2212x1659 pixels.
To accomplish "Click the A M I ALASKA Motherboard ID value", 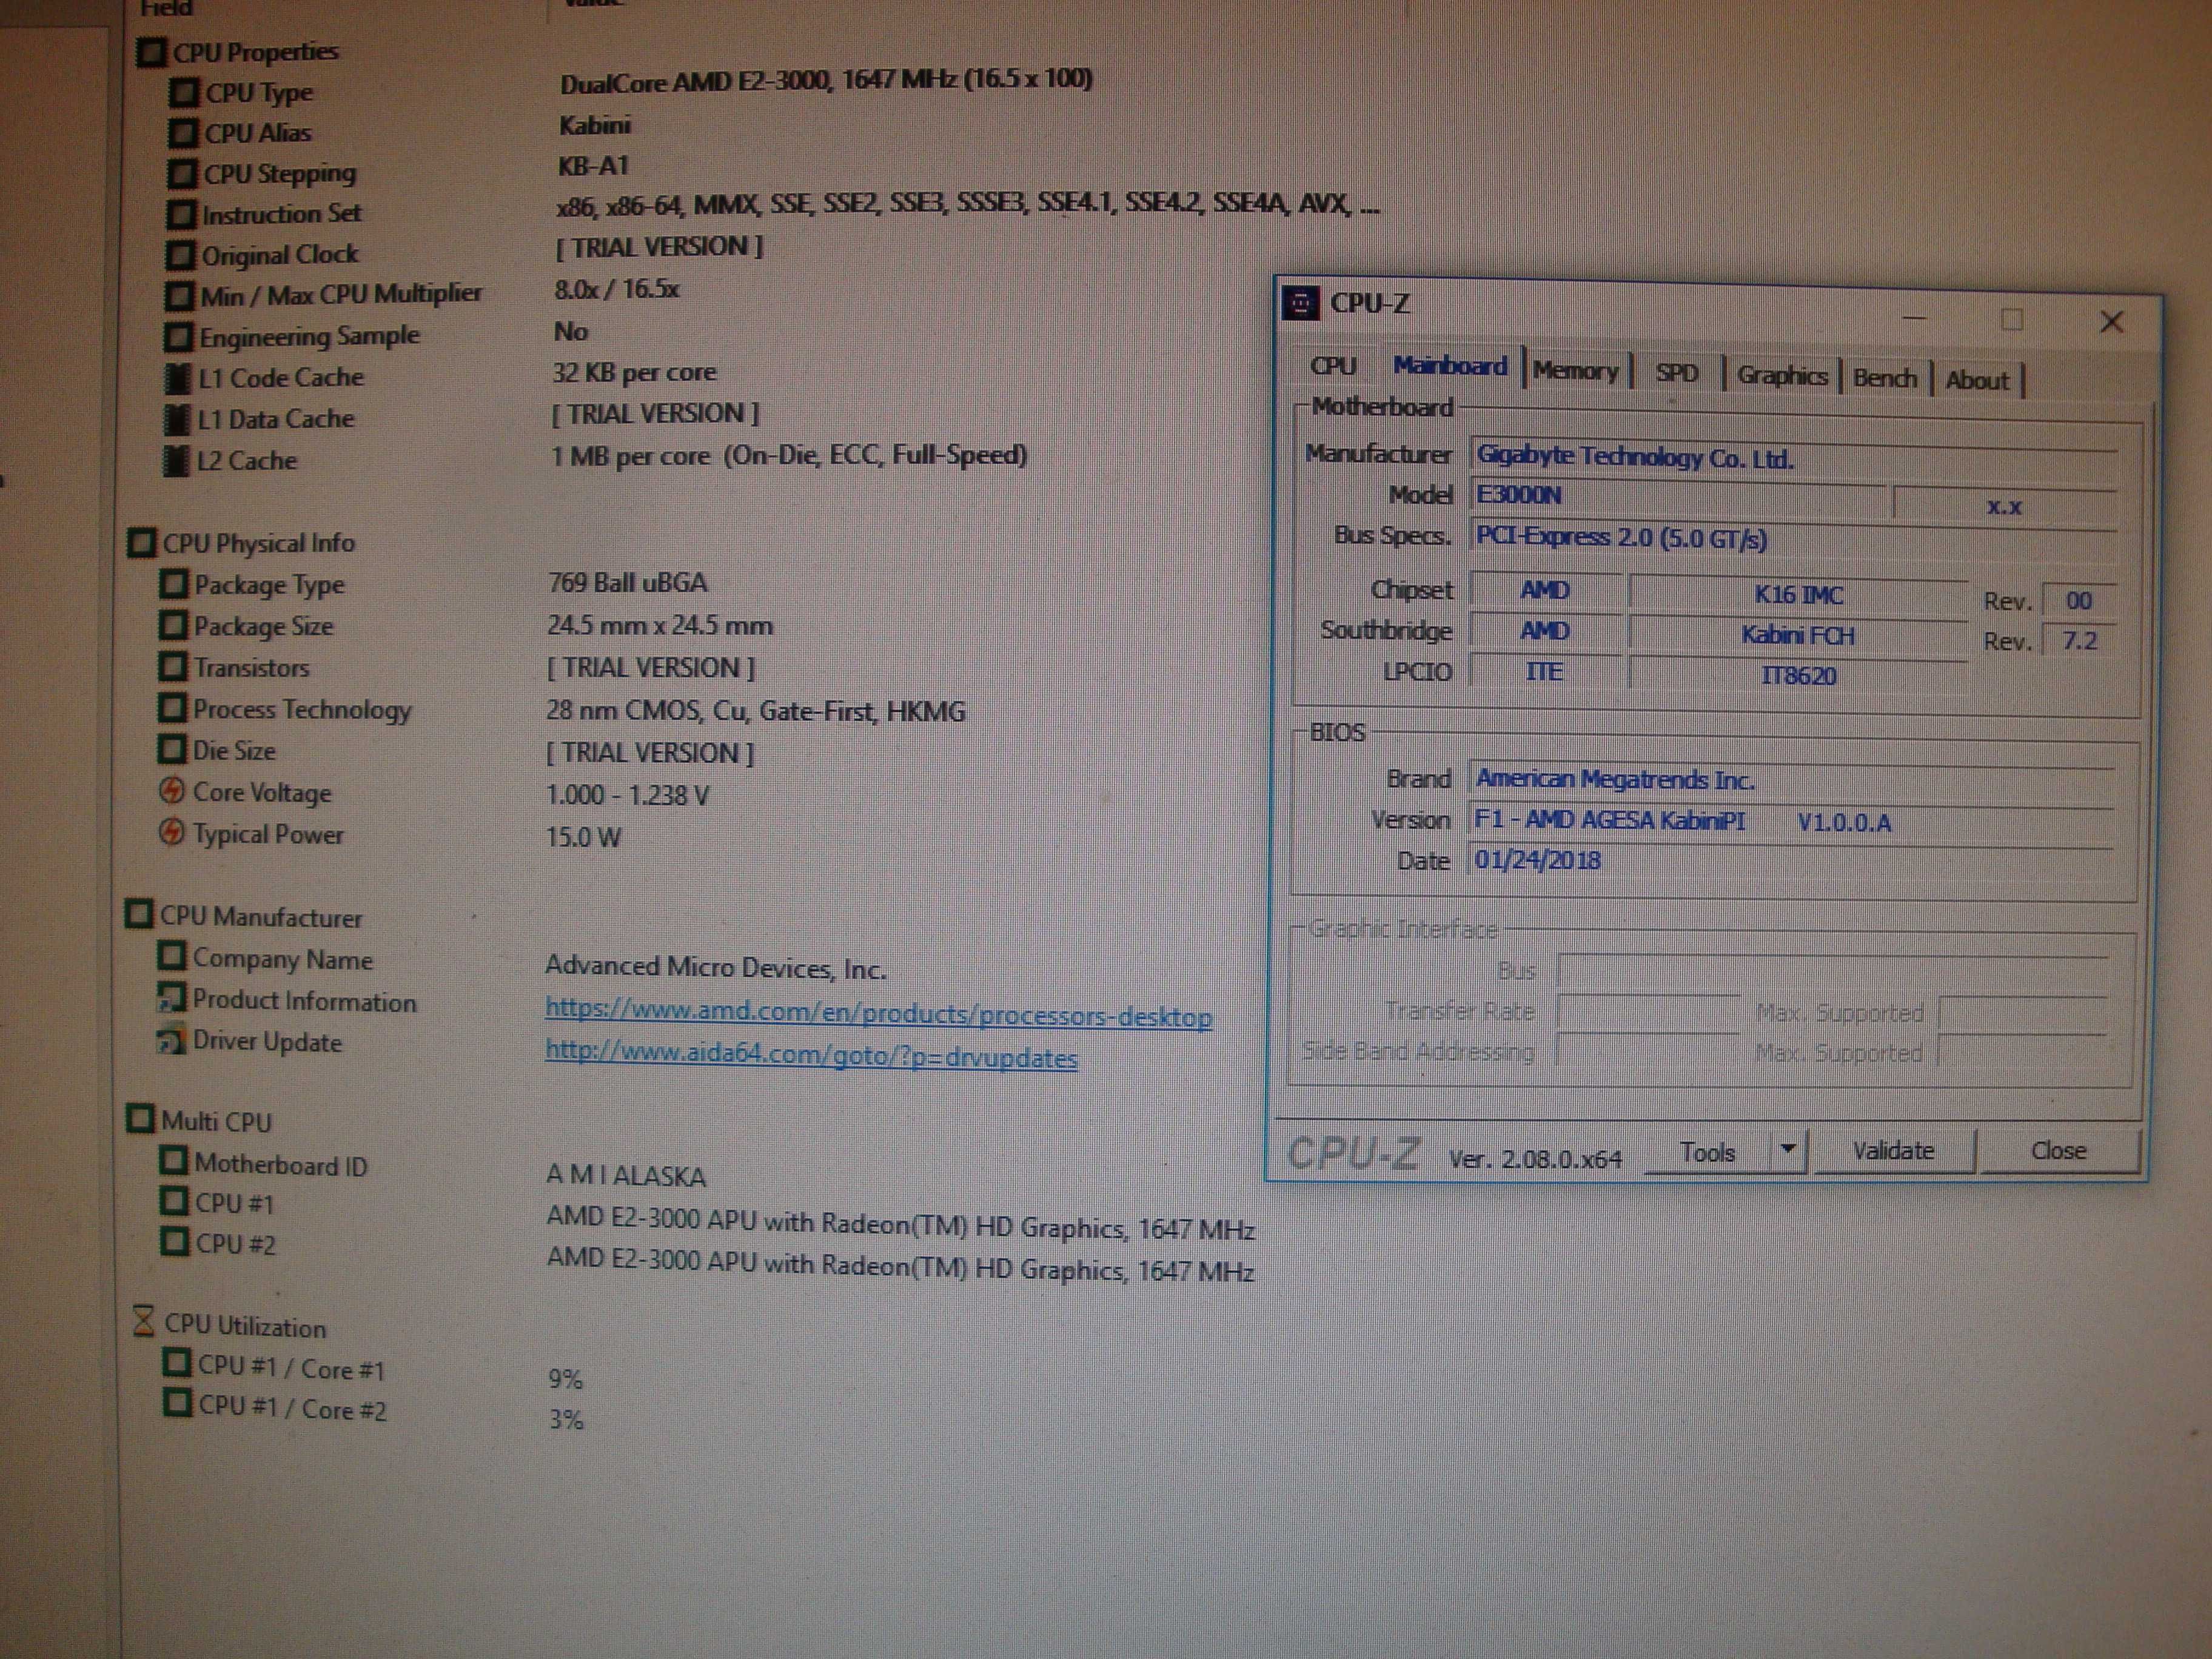I will pos(626,1176).
